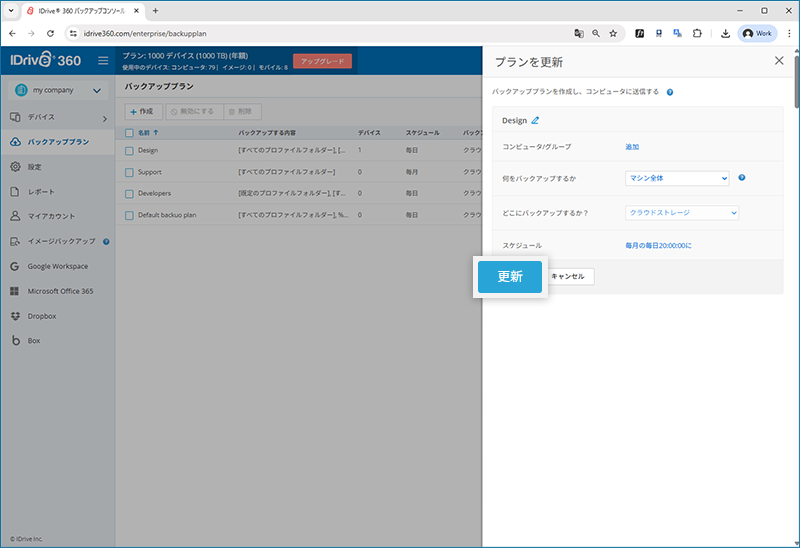Click the 追加 link for computers/groups
The height and width of the screenshot is (548, 800).
(x=632, y=147)
